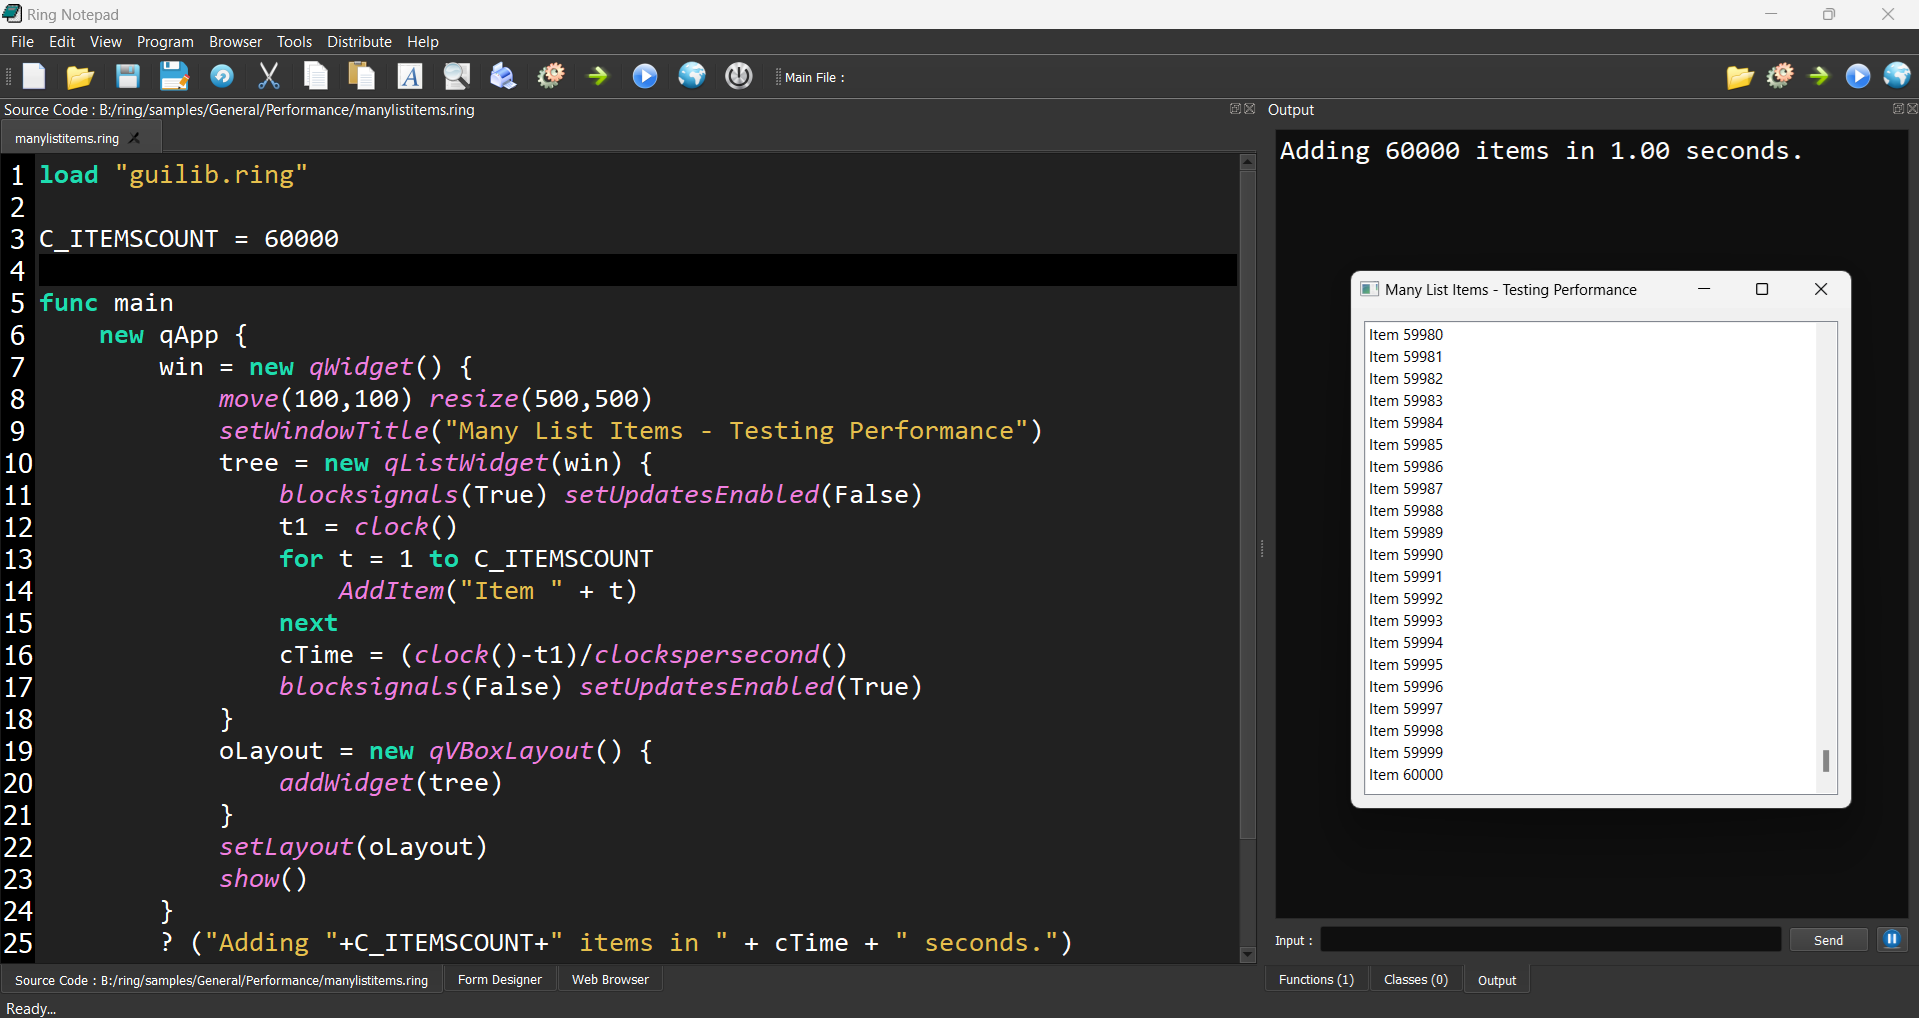This screenshot has height=1018, width=1919.
Task: Click the 'Adding 60000 items' output text
Action: tap(1541, 151)
